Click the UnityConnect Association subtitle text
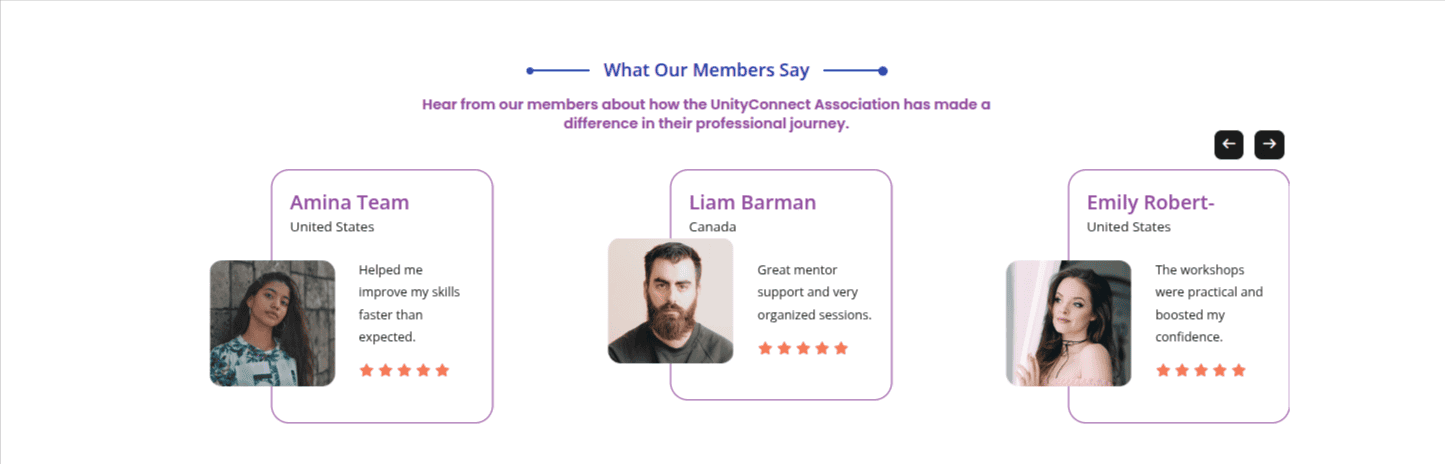The image size is (1445, 464). coord(706,114)
